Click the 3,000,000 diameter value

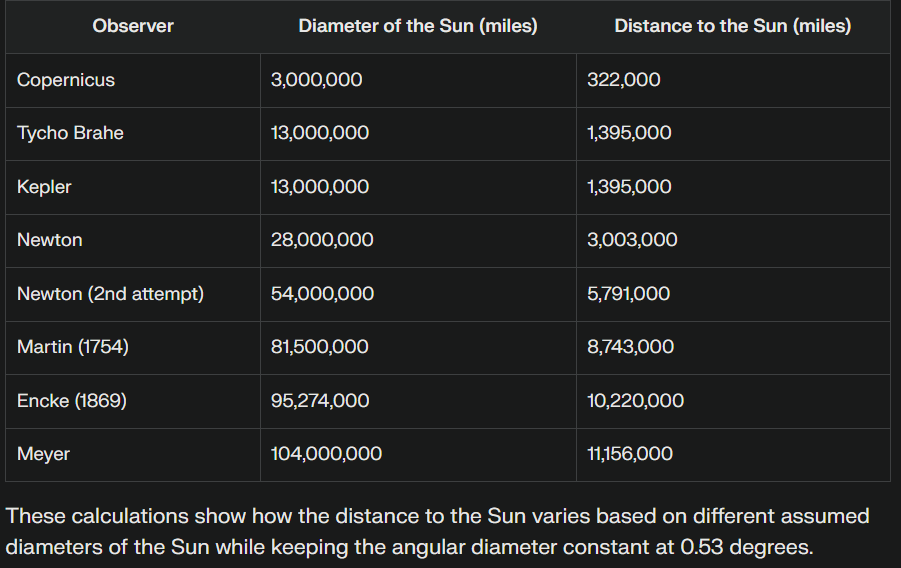[317, 80]
